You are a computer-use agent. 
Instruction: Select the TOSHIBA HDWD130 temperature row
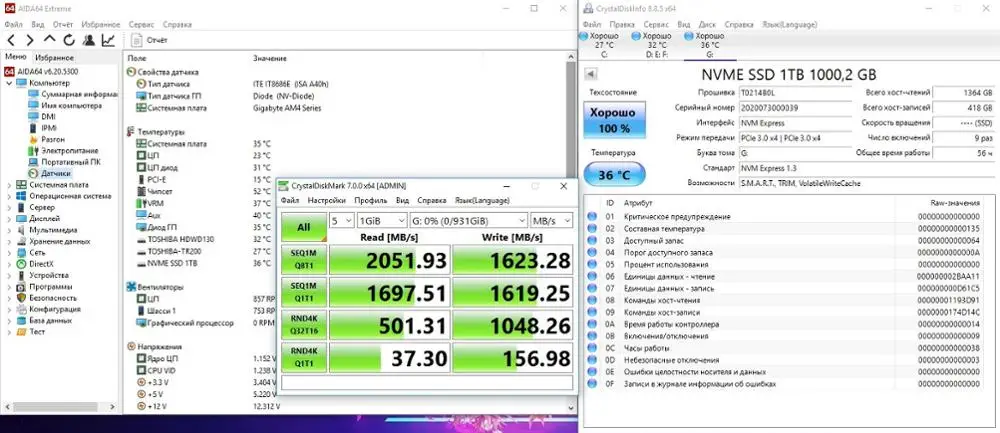(205, 239)
